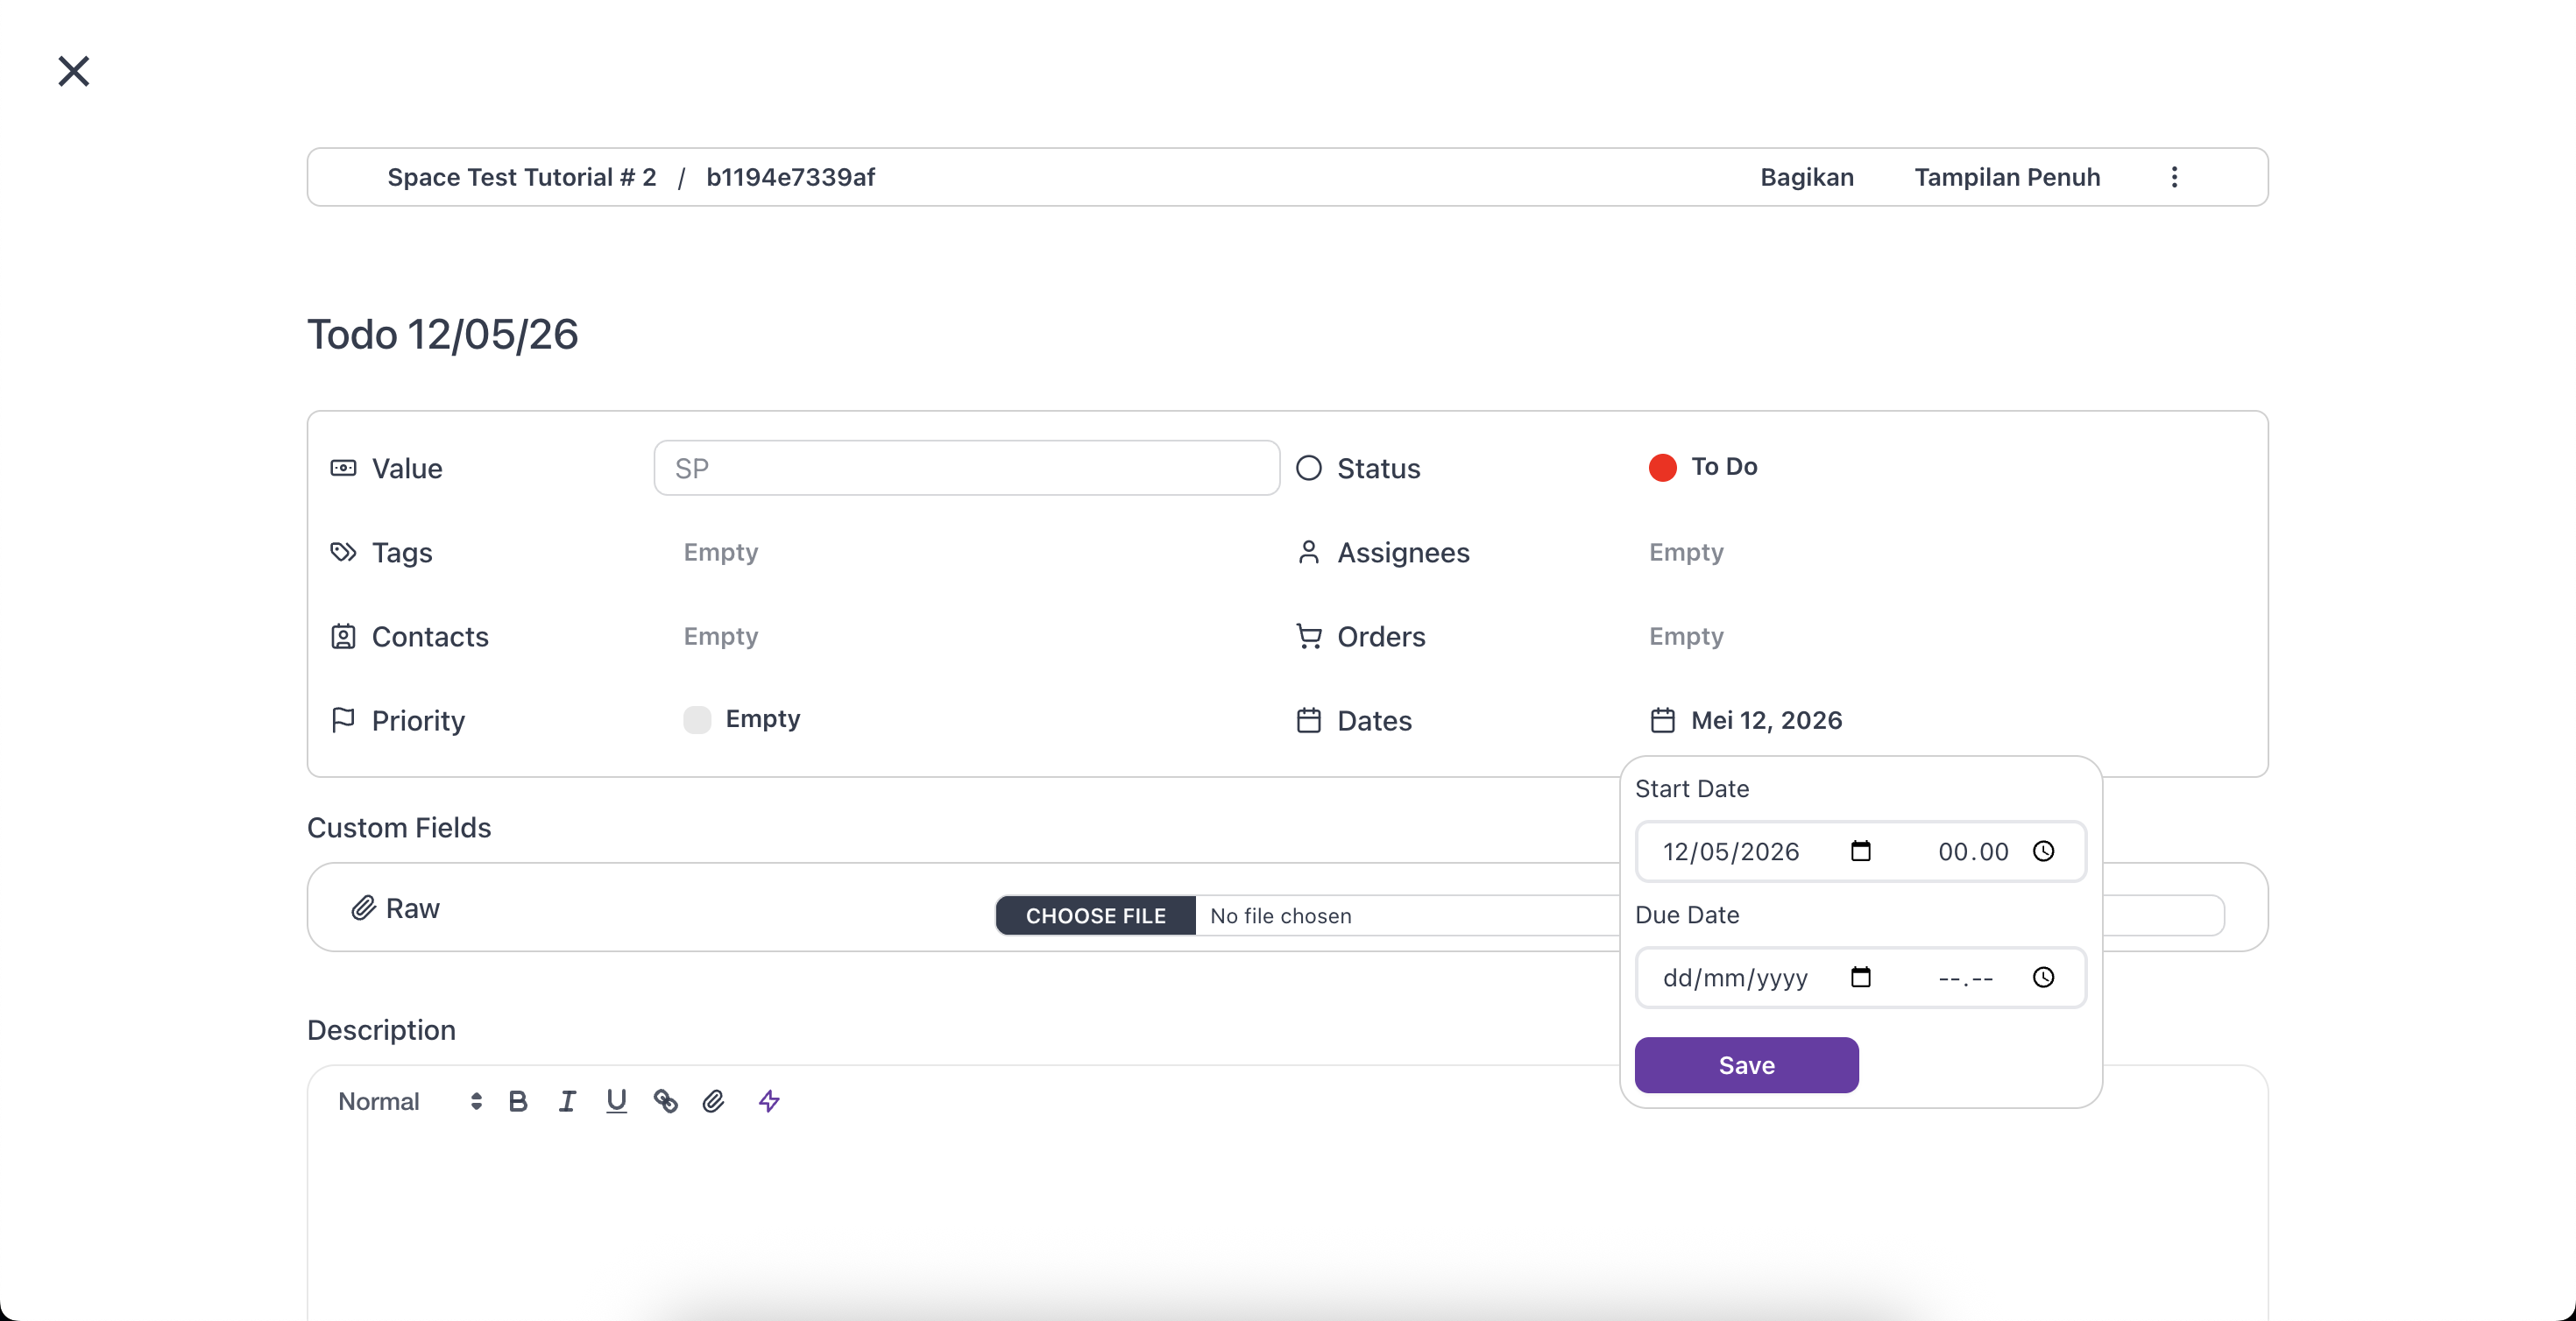
Task: Toggle bold formatting
Action: (x=517, y=1101)
